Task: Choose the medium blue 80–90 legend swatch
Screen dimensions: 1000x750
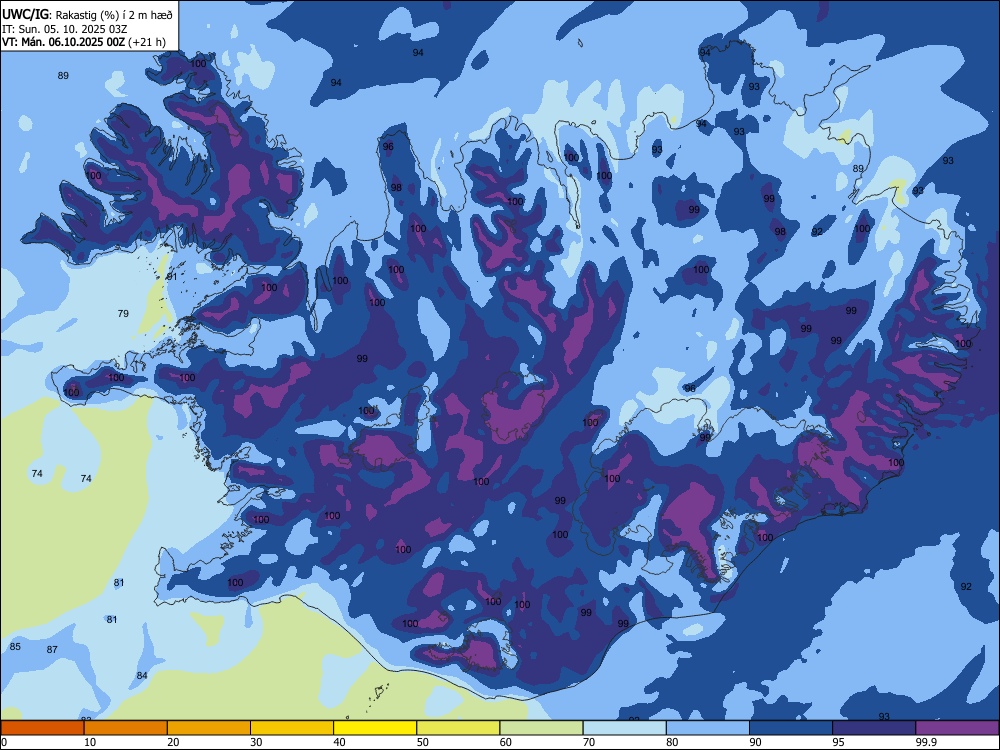Action: click(708, 728)
